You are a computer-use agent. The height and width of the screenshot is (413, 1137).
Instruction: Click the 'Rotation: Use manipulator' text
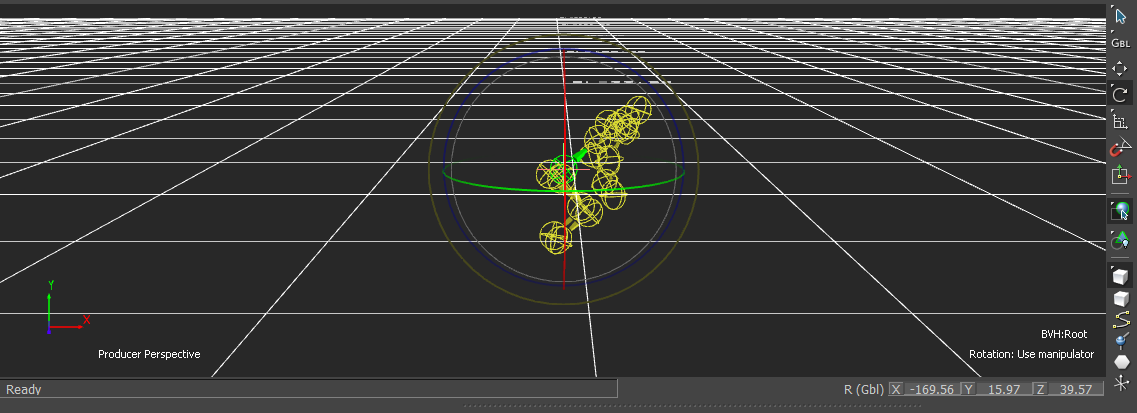[1031, 354]
